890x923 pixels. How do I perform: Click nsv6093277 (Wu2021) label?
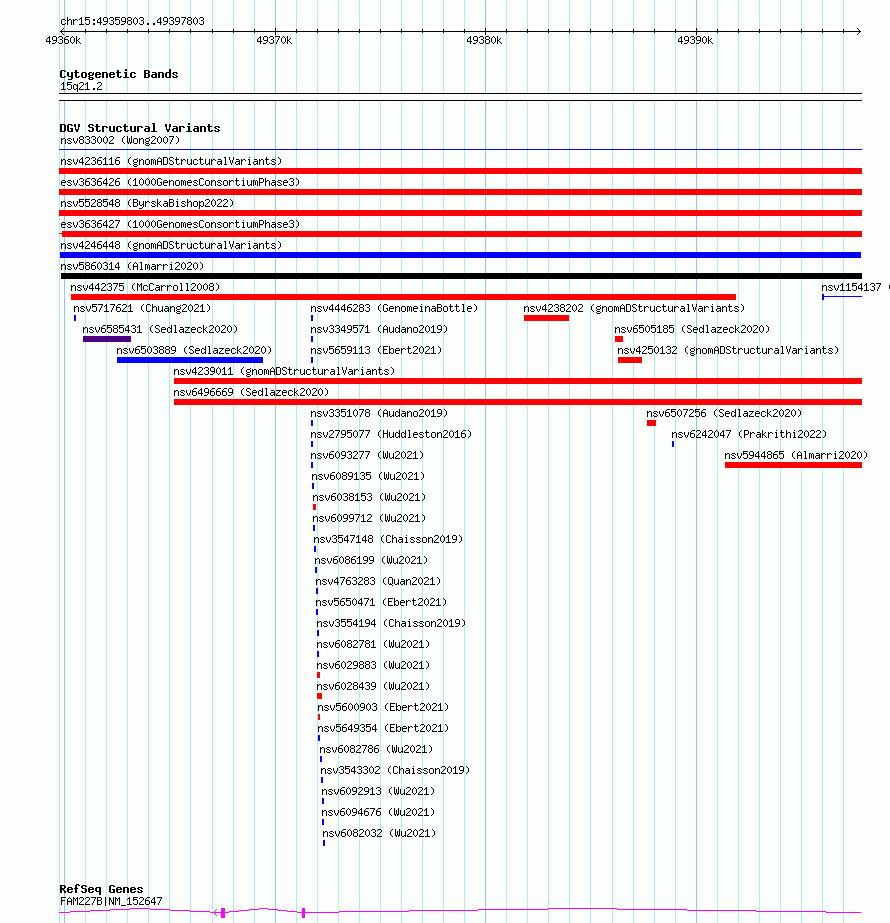click(x=367, y=455)
